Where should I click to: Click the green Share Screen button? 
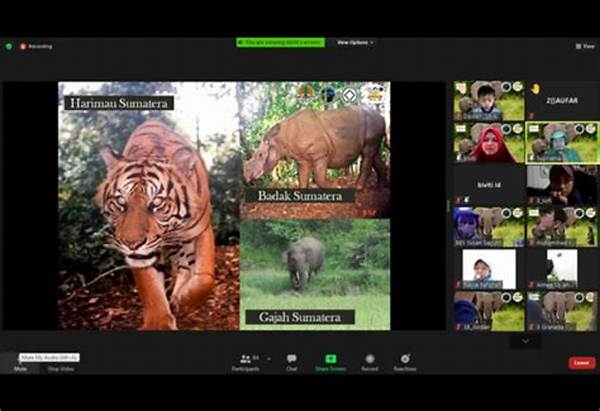coord(331,363)
